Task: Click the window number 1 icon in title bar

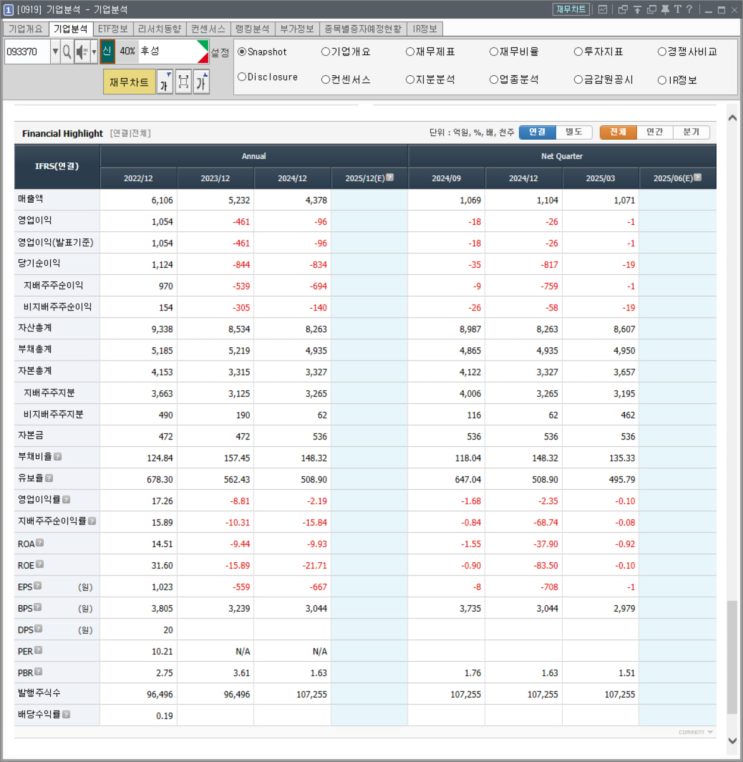Action: pos(8,9)
